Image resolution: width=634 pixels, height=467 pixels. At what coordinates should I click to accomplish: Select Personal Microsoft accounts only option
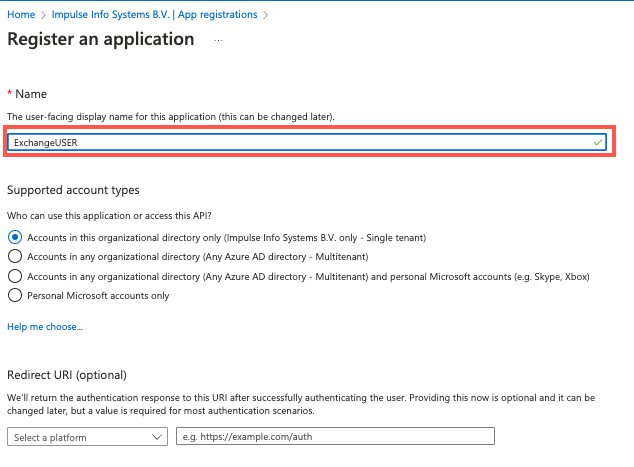point(15,295)
